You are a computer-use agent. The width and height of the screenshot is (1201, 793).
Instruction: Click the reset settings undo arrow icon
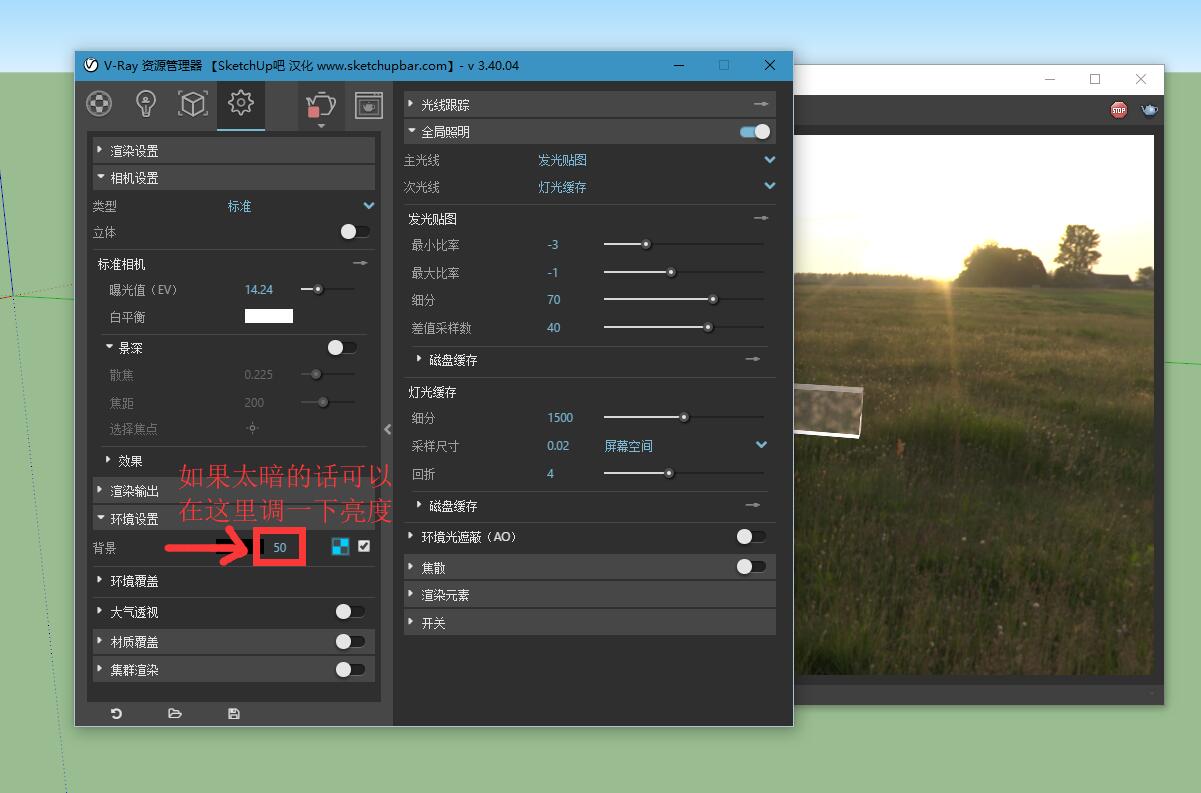[116, 713]
